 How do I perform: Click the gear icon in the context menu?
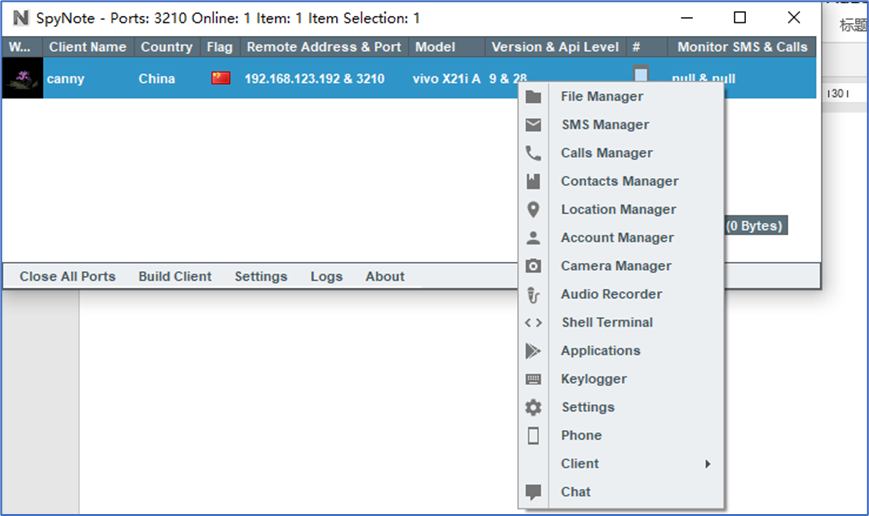(x=533, y=407)
